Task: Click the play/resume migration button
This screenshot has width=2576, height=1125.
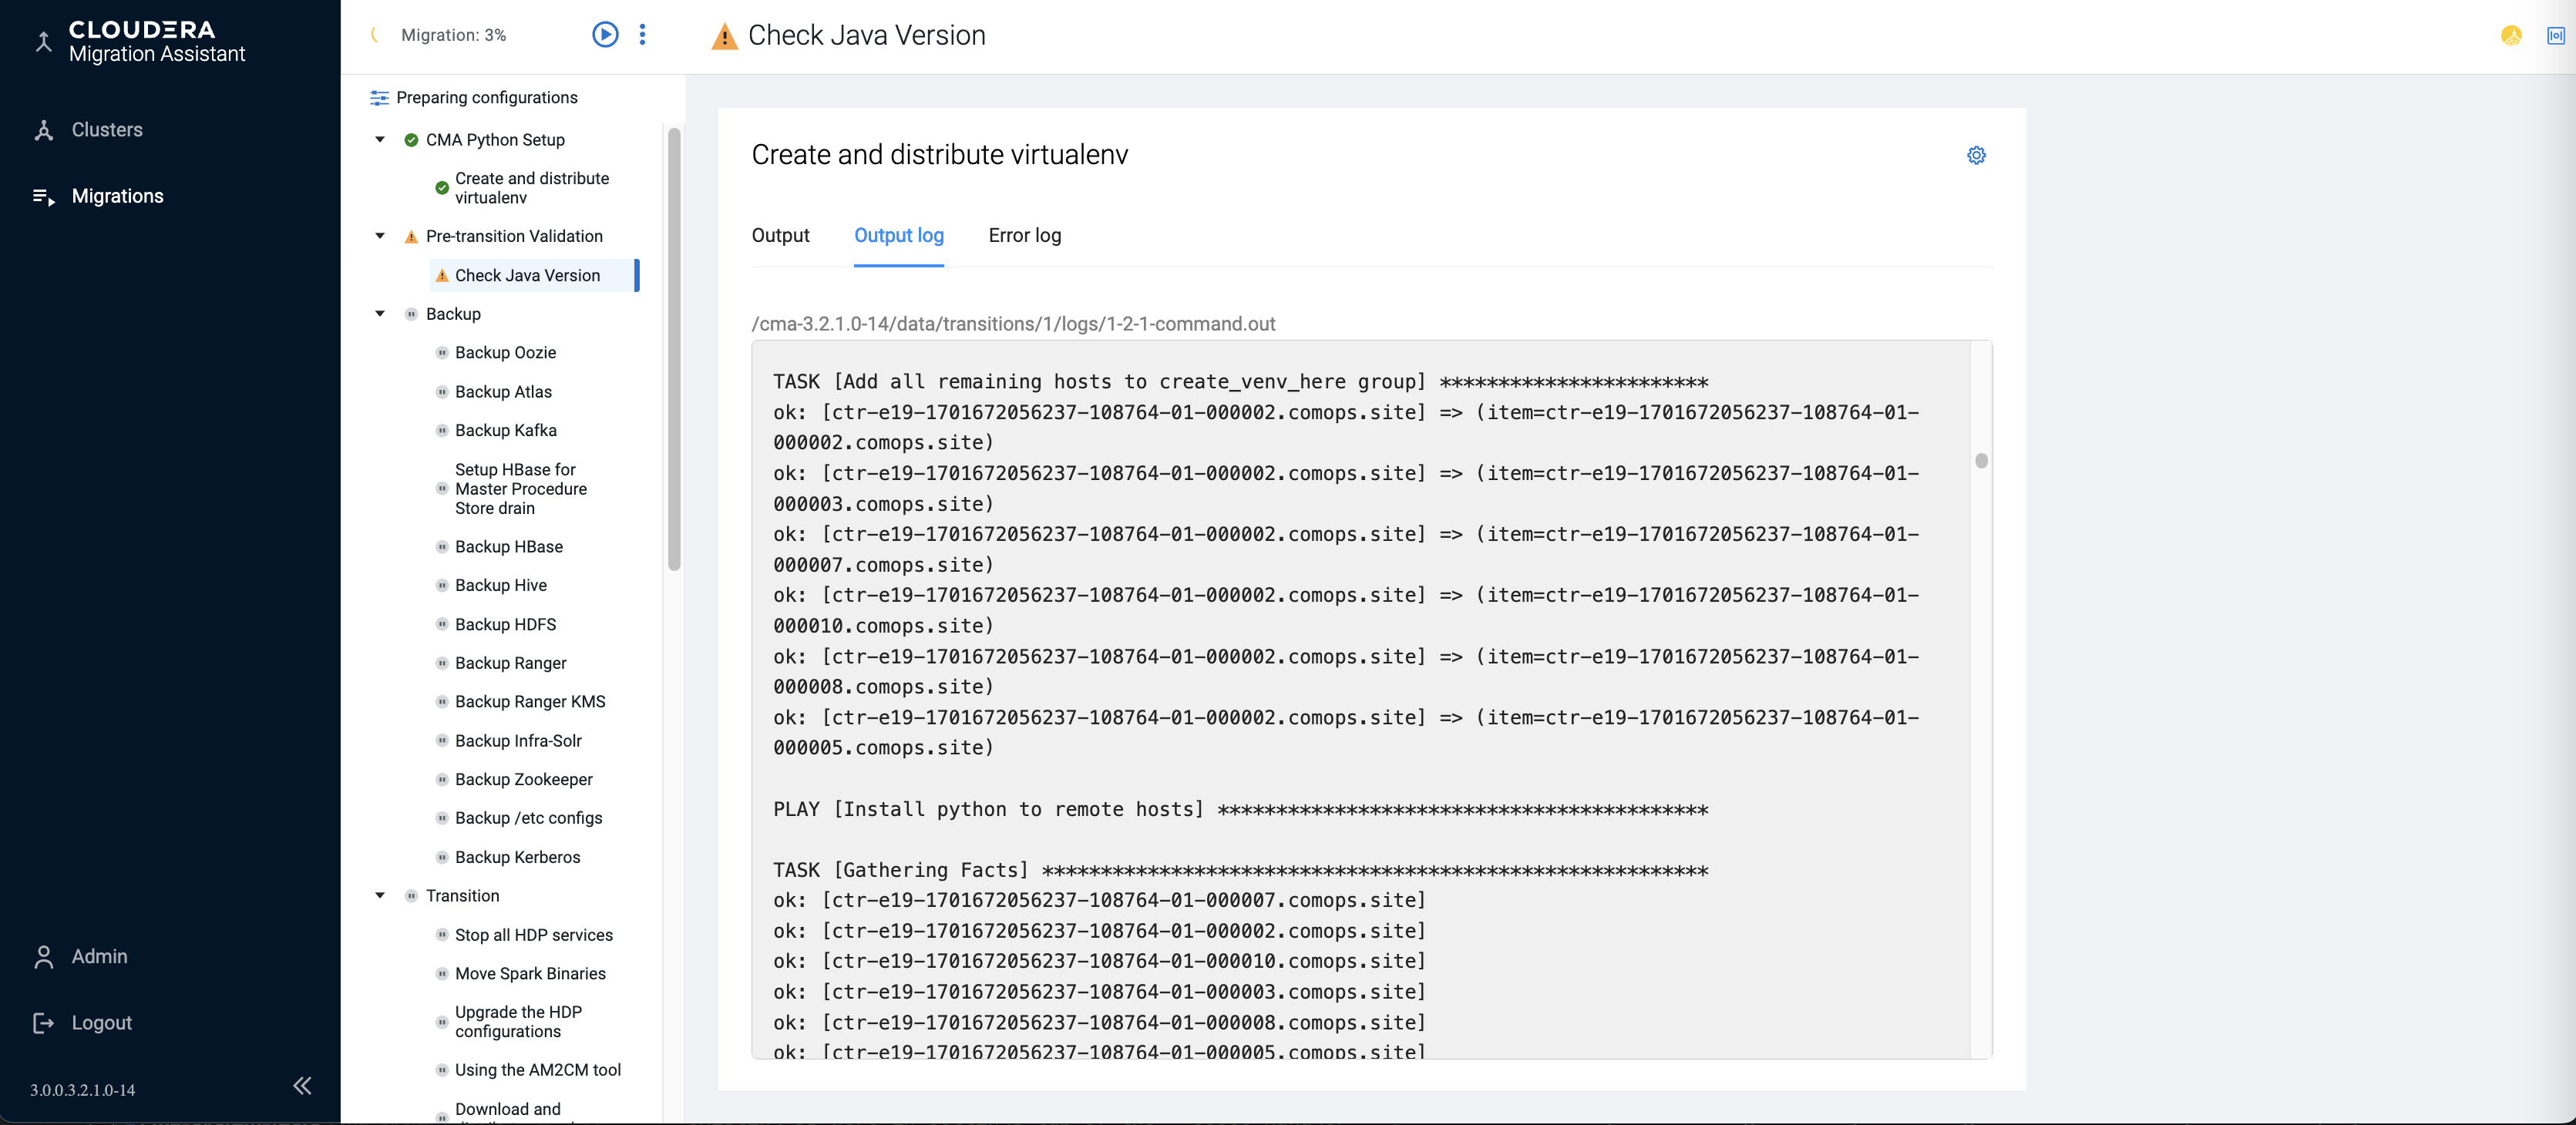Action: click(x=605, y=35)
